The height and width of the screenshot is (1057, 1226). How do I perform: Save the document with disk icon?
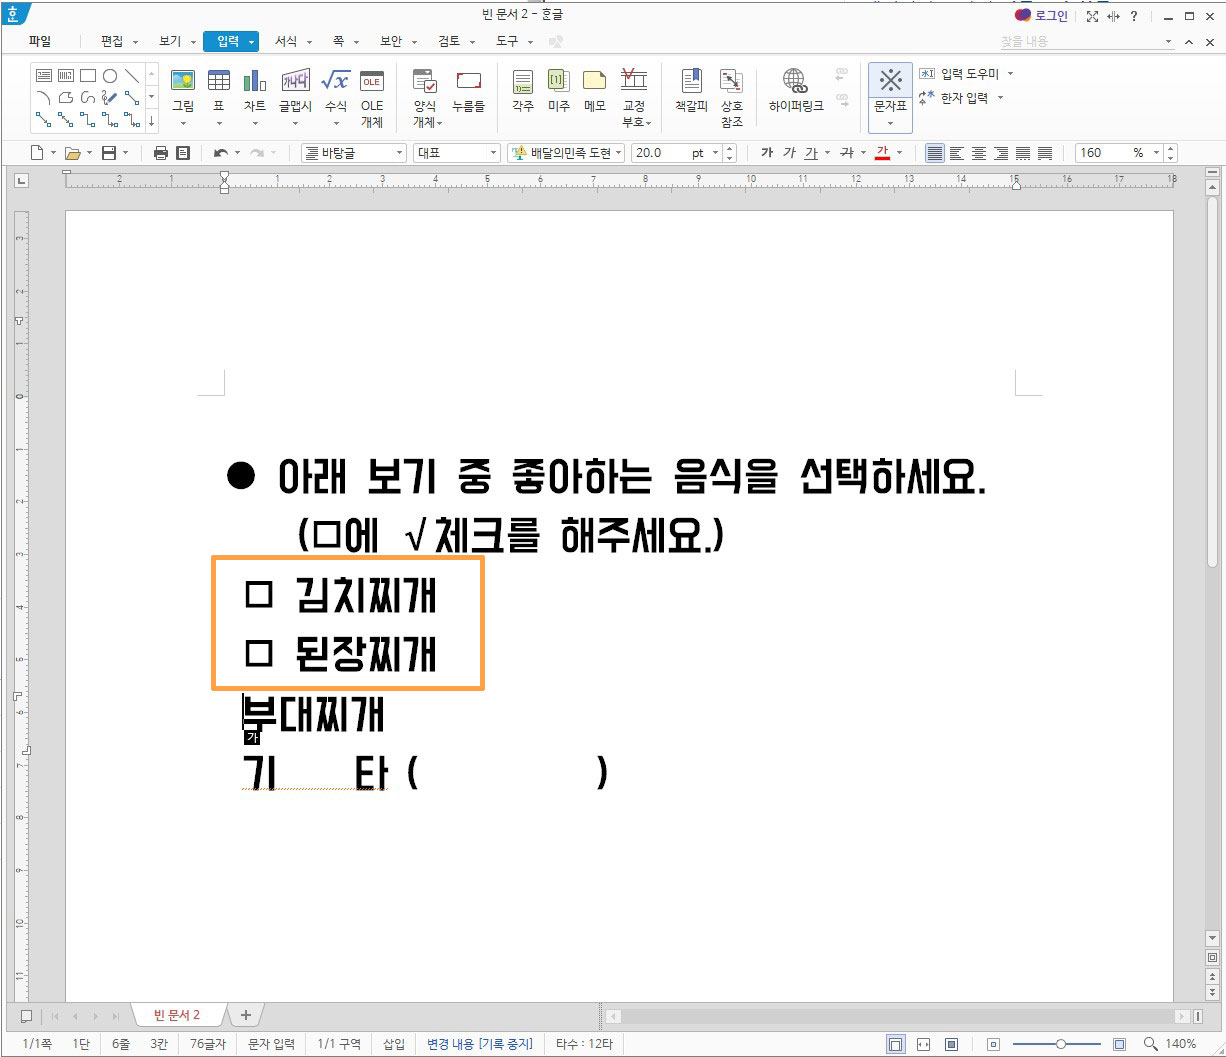pos(109,153)
